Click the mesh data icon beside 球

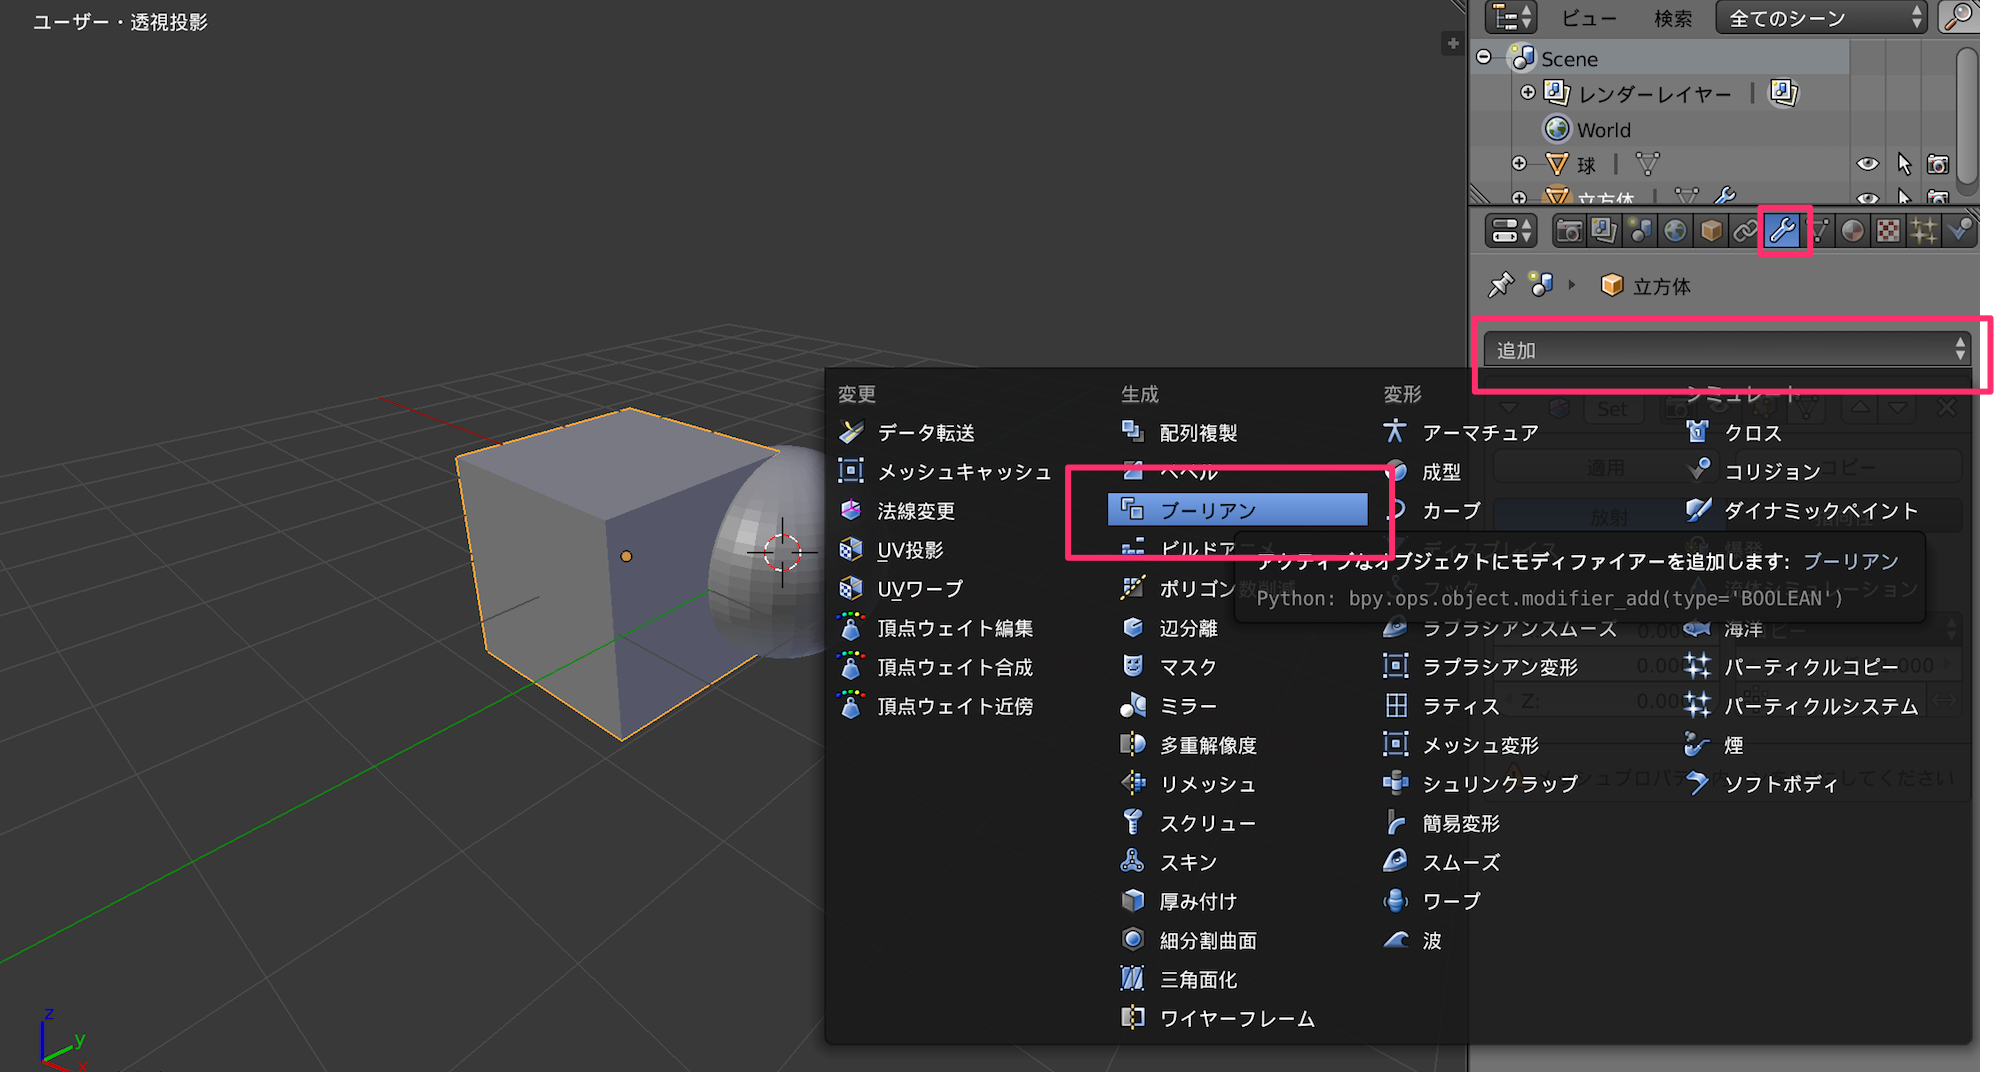tap(1647, 164)
